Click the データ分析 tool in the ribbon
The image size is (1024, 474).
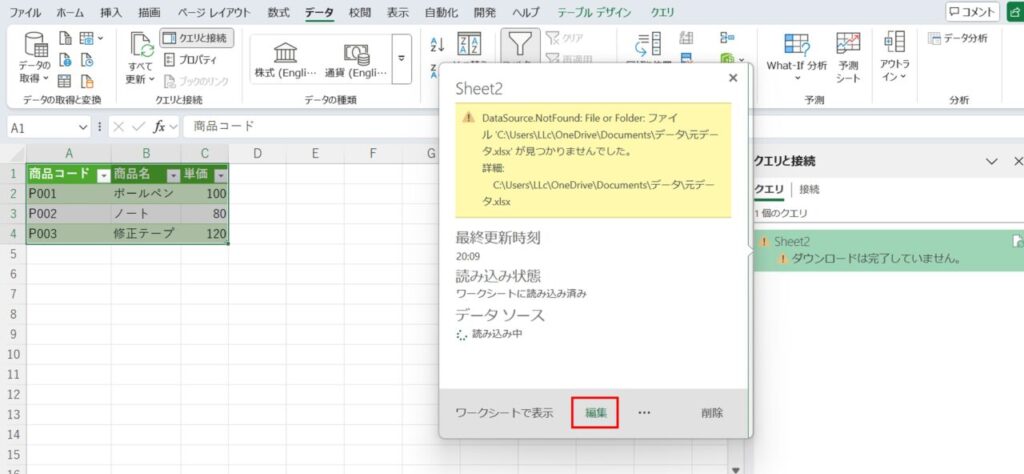tap(958, 38)
